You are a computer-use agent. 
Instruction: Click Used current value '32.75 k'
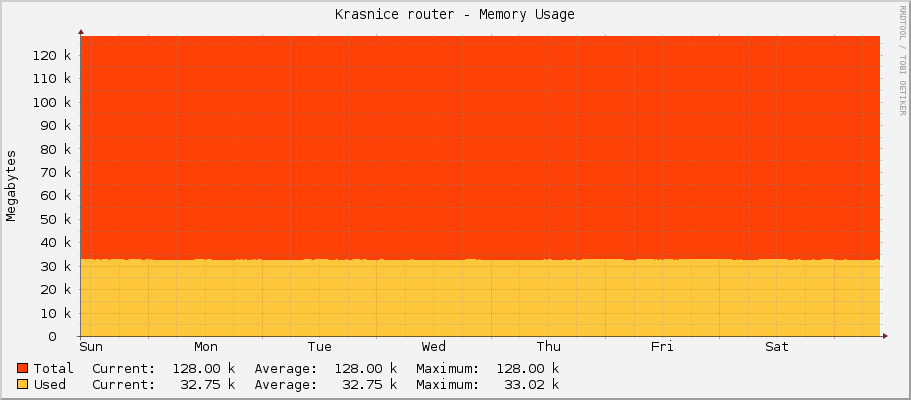tap(208, 385)
